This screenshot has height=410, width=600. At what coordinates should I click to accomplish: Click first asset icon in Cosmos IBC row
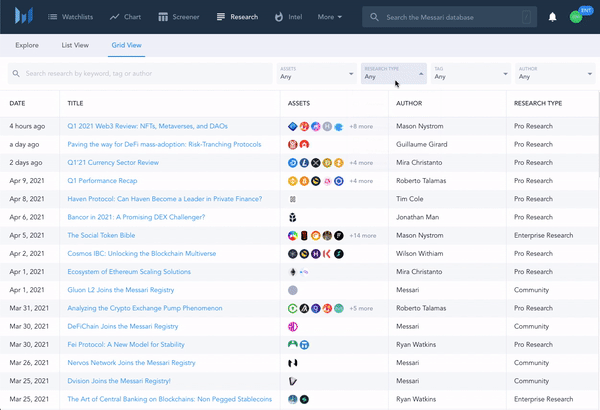coord(293,253)
